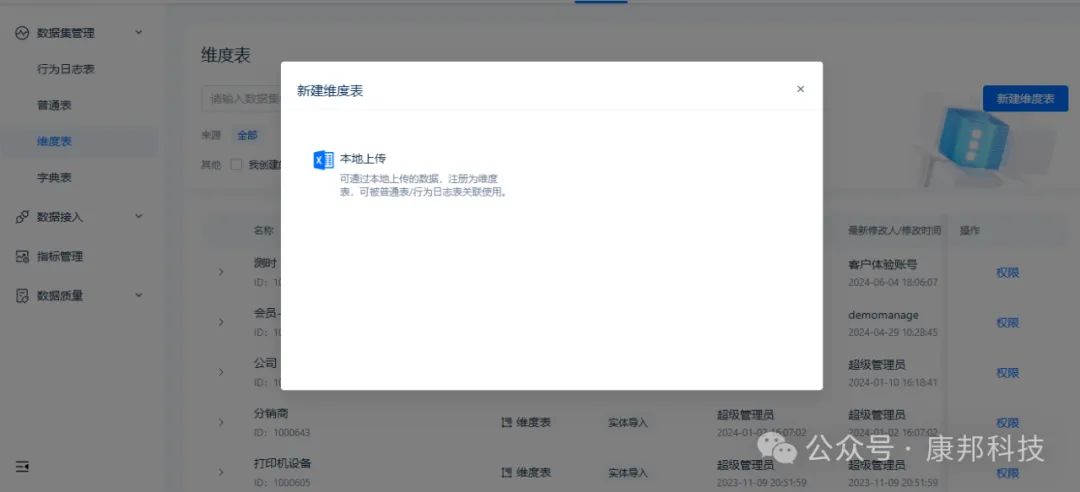
Task: Expand the 数据质量 menu chevron
Action: (x=139, y=296)
